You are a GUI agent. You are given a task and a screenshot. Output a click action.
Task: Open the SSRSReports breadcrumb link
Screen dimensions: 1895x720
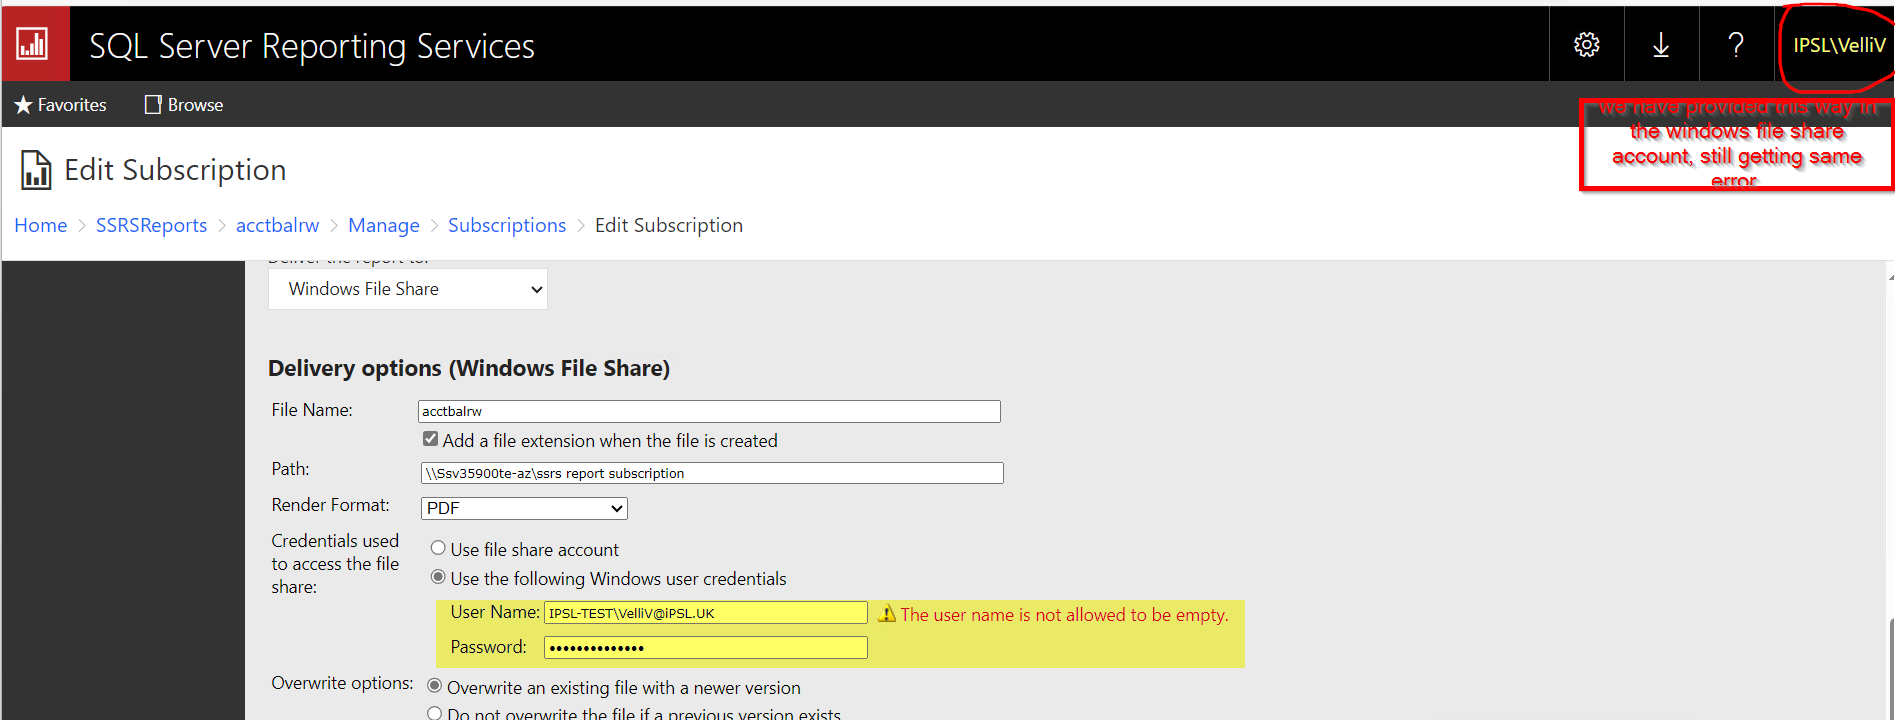coord(151,226)
